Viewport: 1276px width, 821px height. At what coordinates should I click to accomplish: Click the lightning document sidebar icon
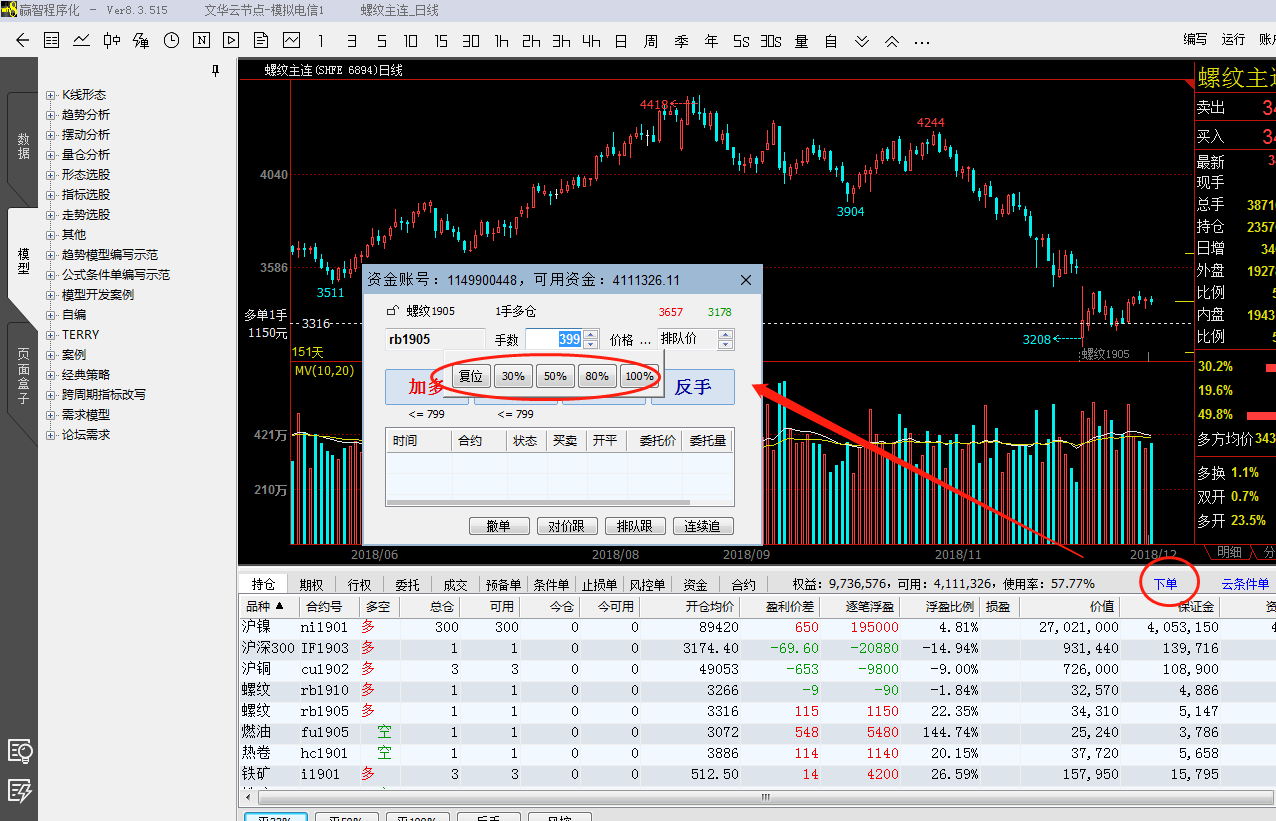[x=20, y=791]
